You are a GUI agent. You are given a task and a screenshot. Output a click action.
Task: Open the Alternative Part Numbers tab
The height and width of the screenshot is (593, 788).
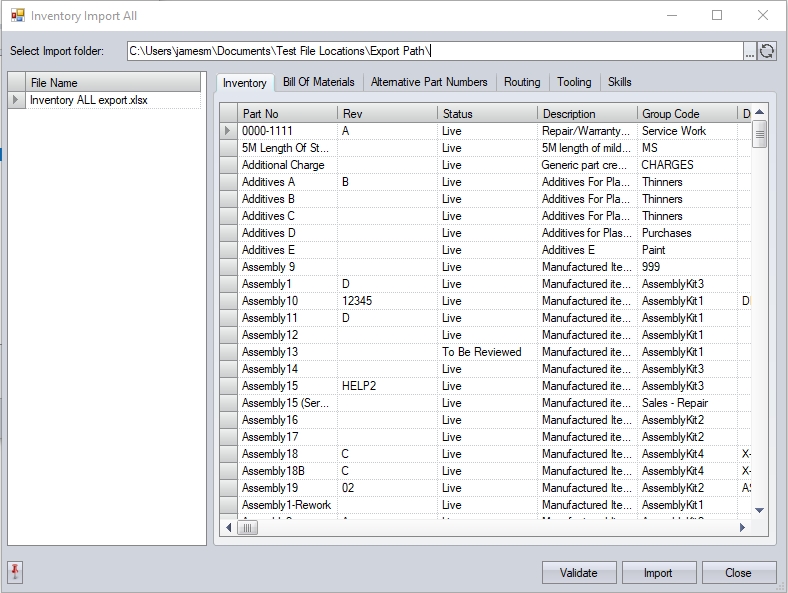429,82
